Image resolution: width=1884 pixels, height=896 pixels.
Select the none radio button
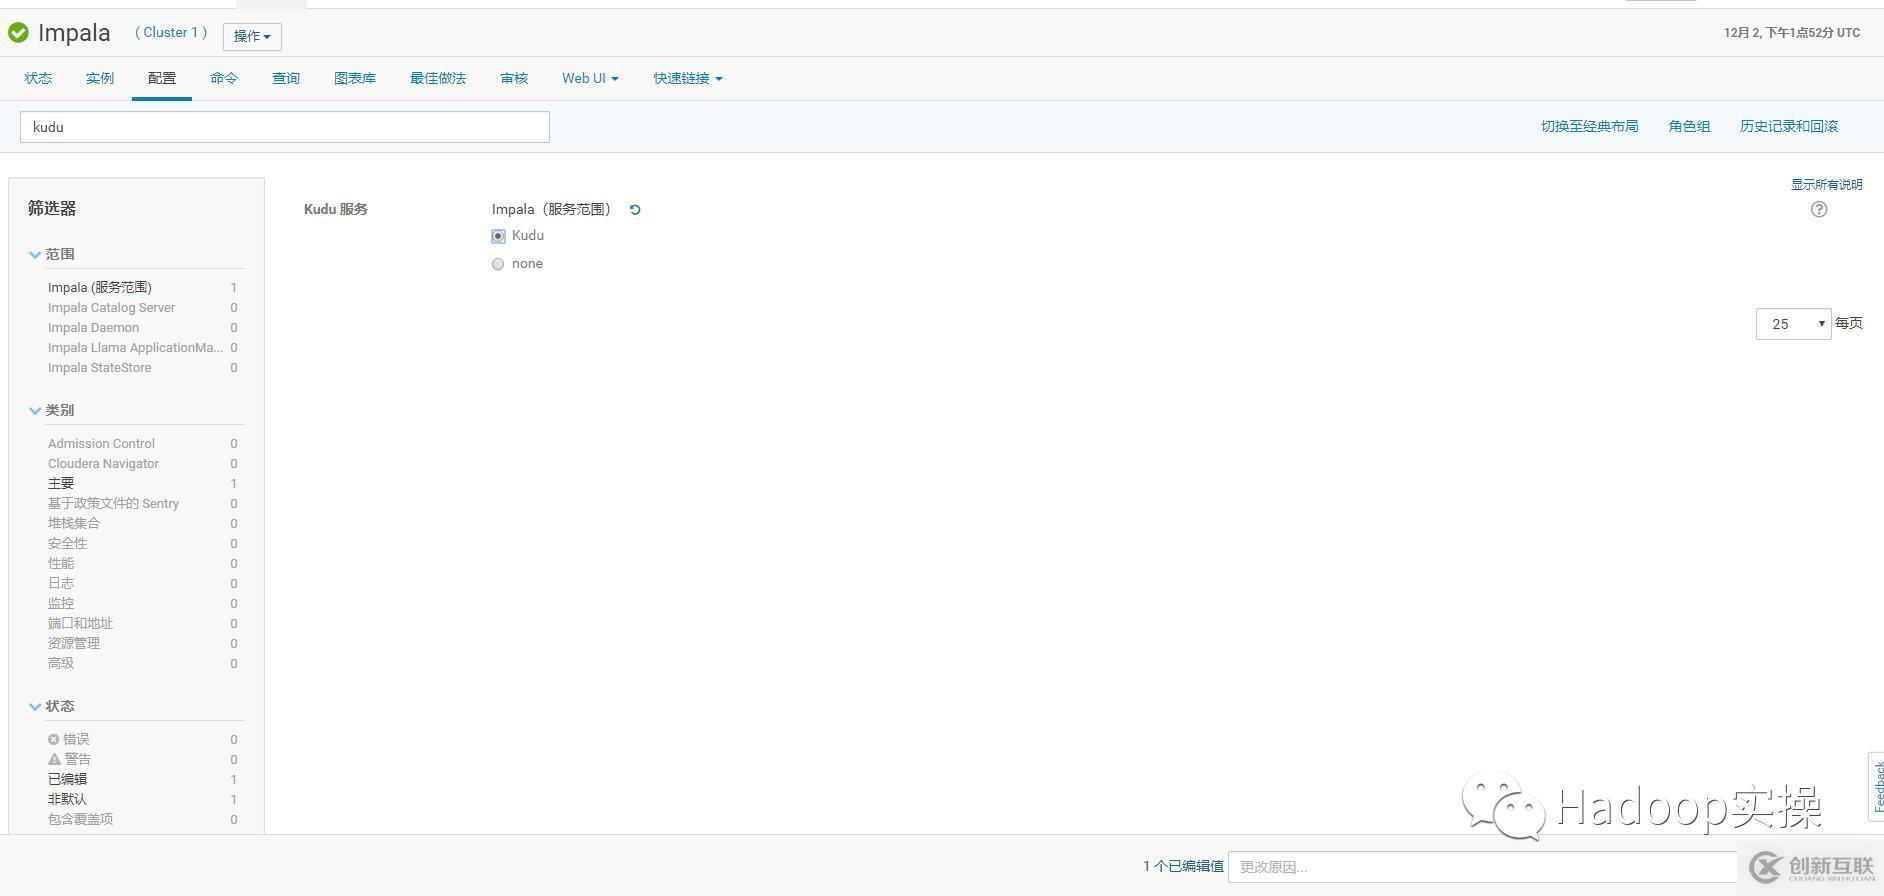click(x=498, y=264)
